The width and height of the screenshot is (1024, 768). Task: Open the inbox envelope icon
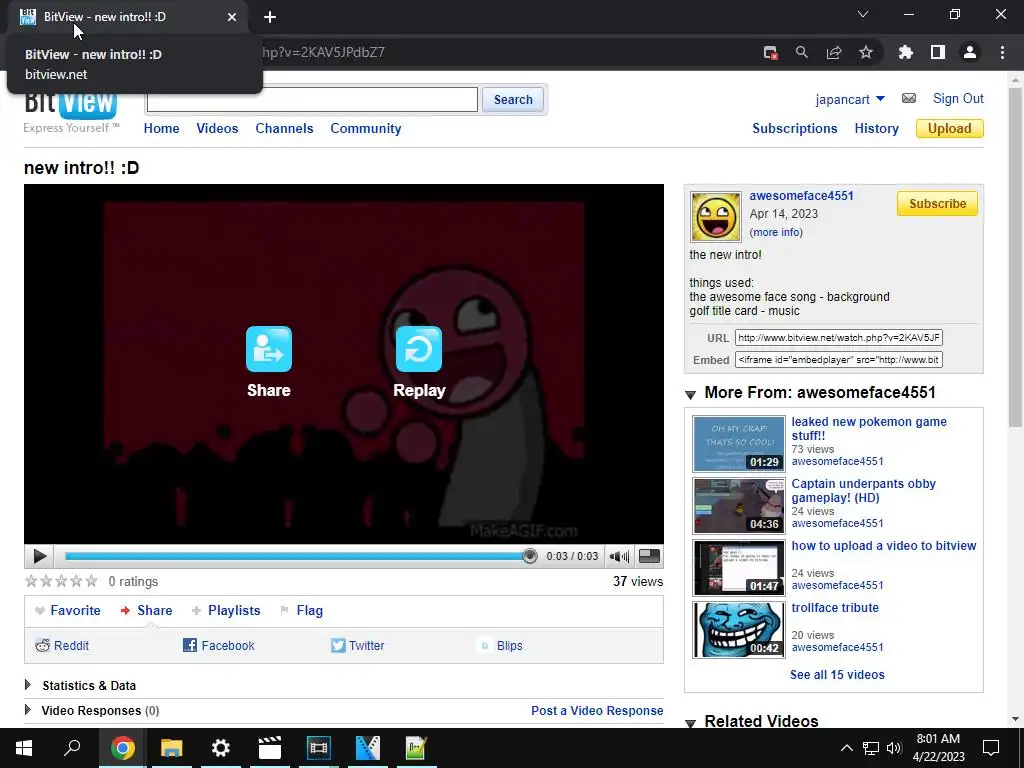[x=908, y=99]
